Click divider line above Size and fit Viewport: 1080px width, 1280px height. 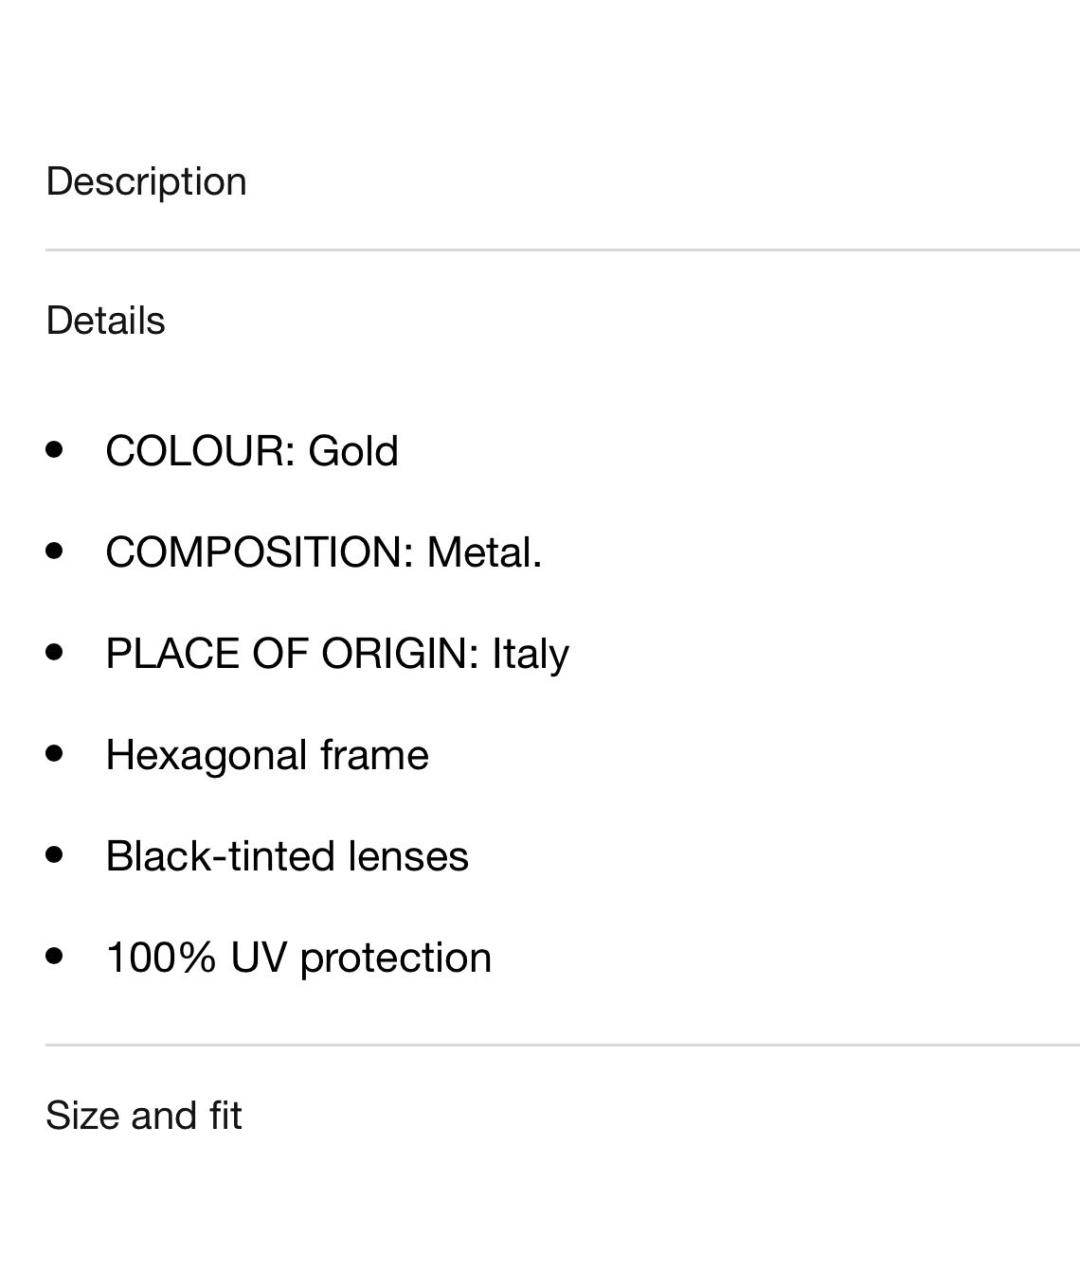(x=562, y=1045)
